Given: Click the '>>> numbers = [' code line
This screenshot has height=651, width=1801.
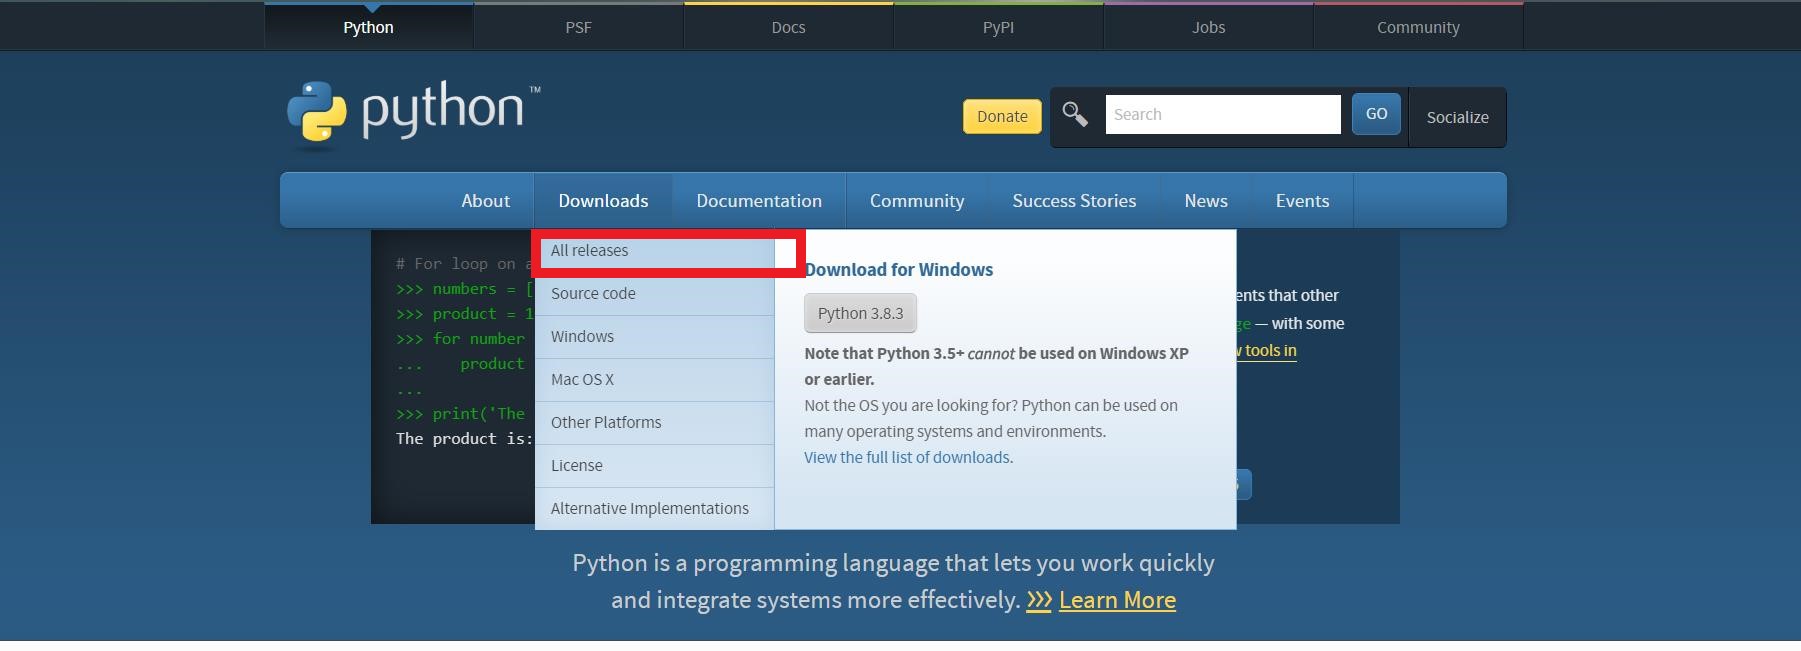Looking at the screenshot, I should coord(465,288).
